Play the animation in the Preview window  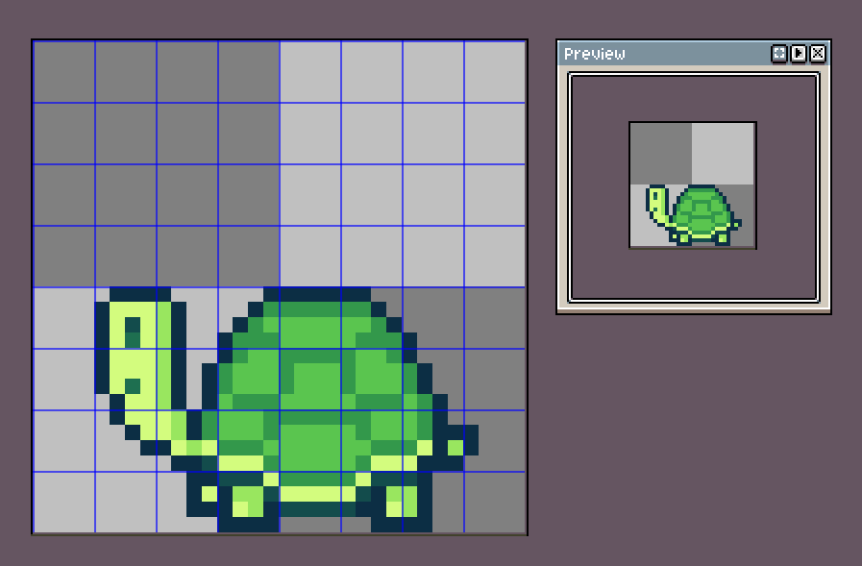pyautogui.click(x=798, y=53)
